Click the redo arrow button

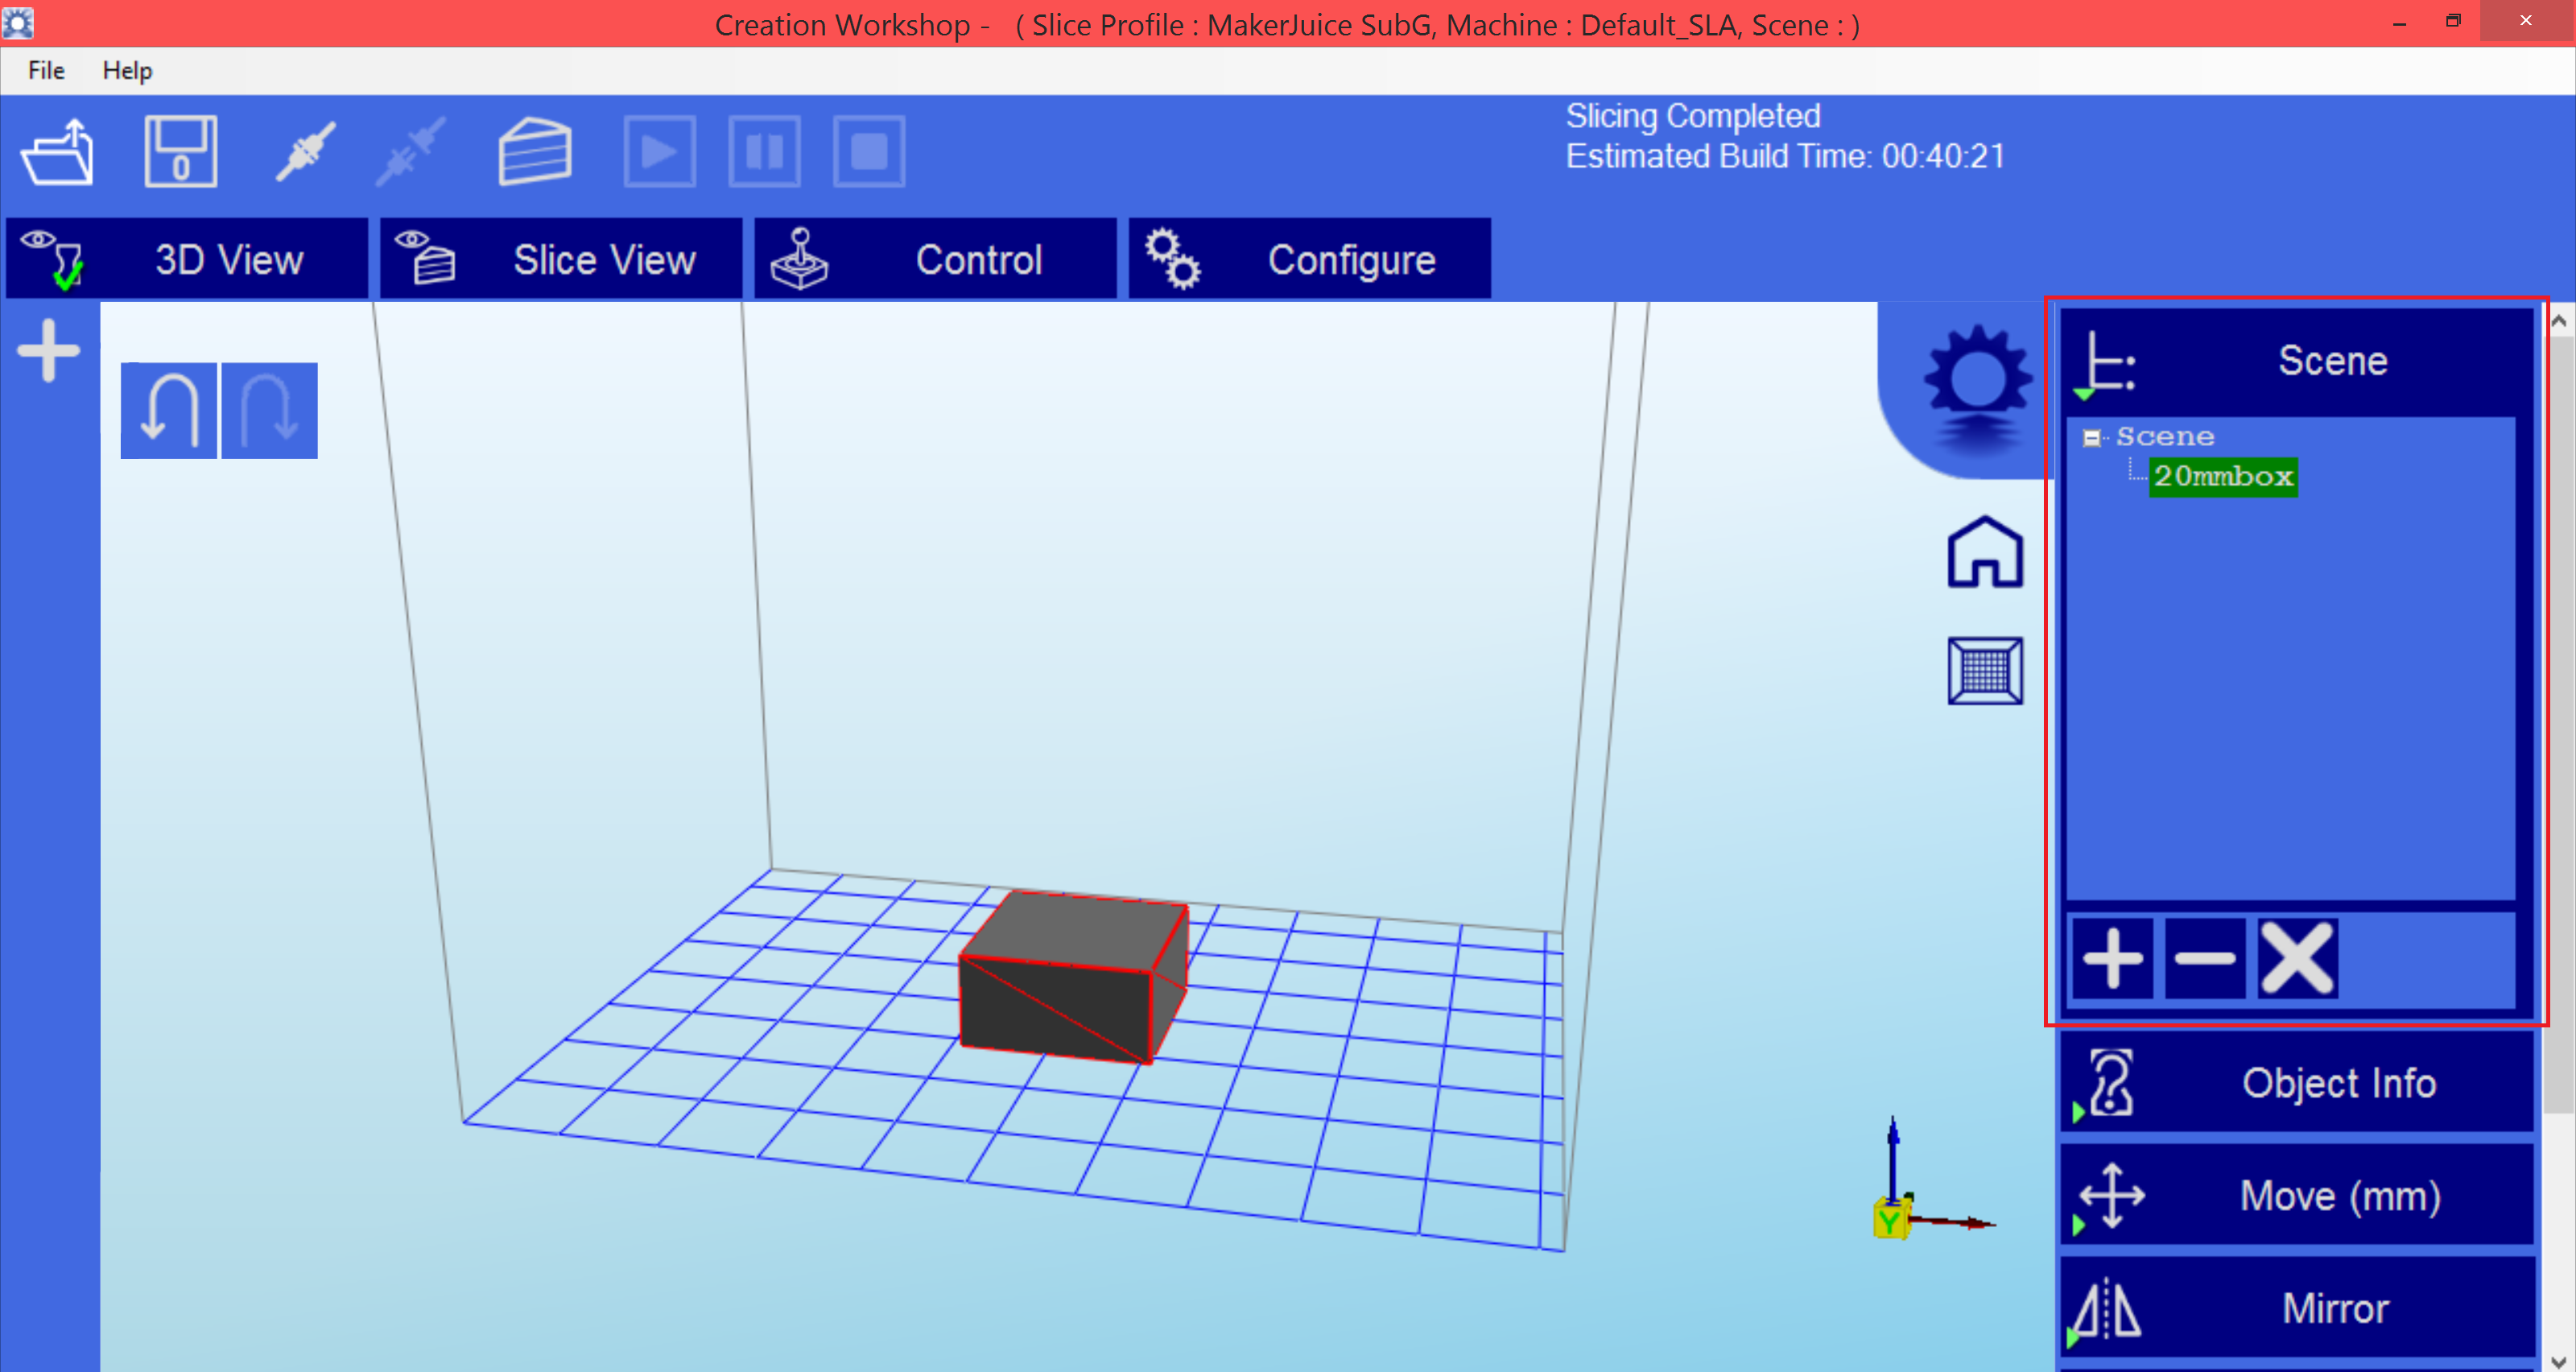point(269,411)
